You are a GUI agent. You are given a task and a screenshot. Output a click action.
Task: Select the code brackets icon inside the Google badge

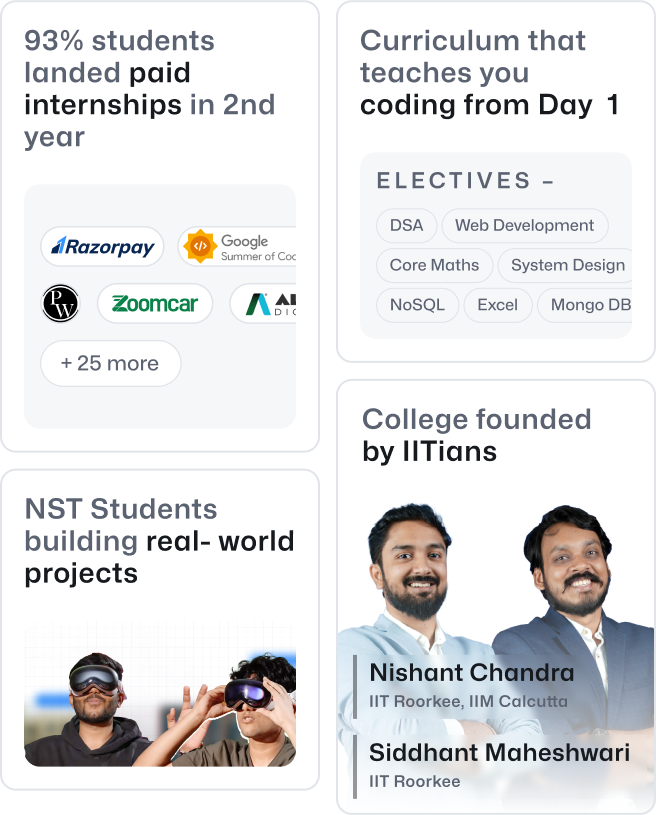coord(199,245)
